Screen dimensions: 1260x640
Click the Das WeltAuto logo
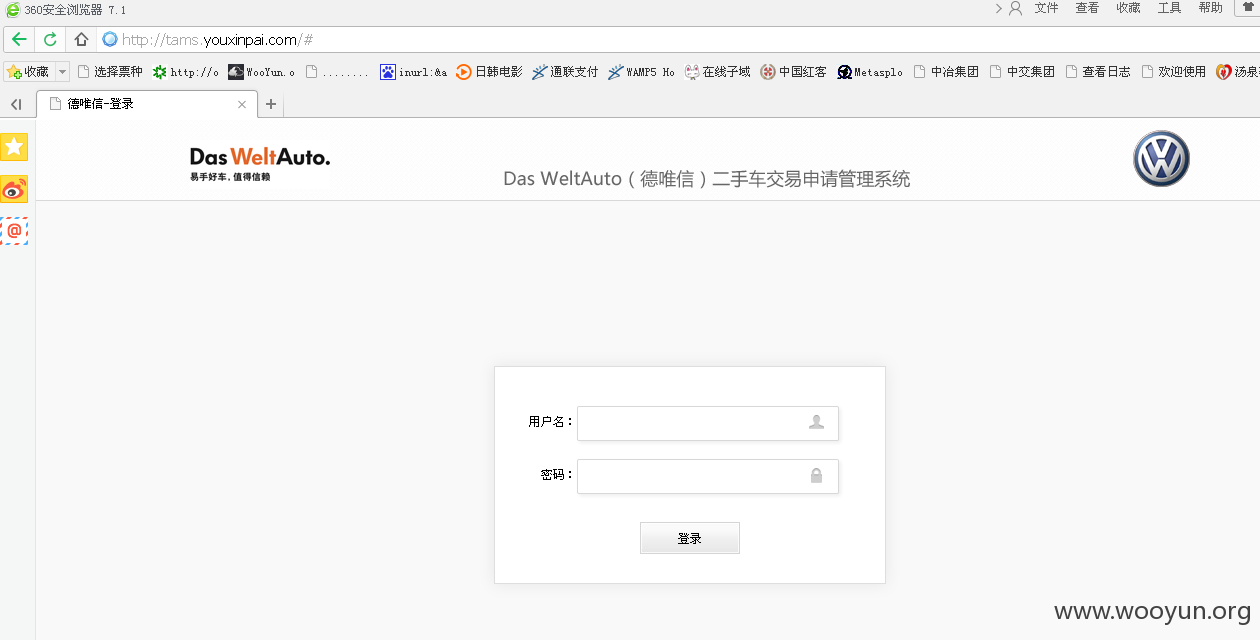pyautogui.click(x=260, y=164)
